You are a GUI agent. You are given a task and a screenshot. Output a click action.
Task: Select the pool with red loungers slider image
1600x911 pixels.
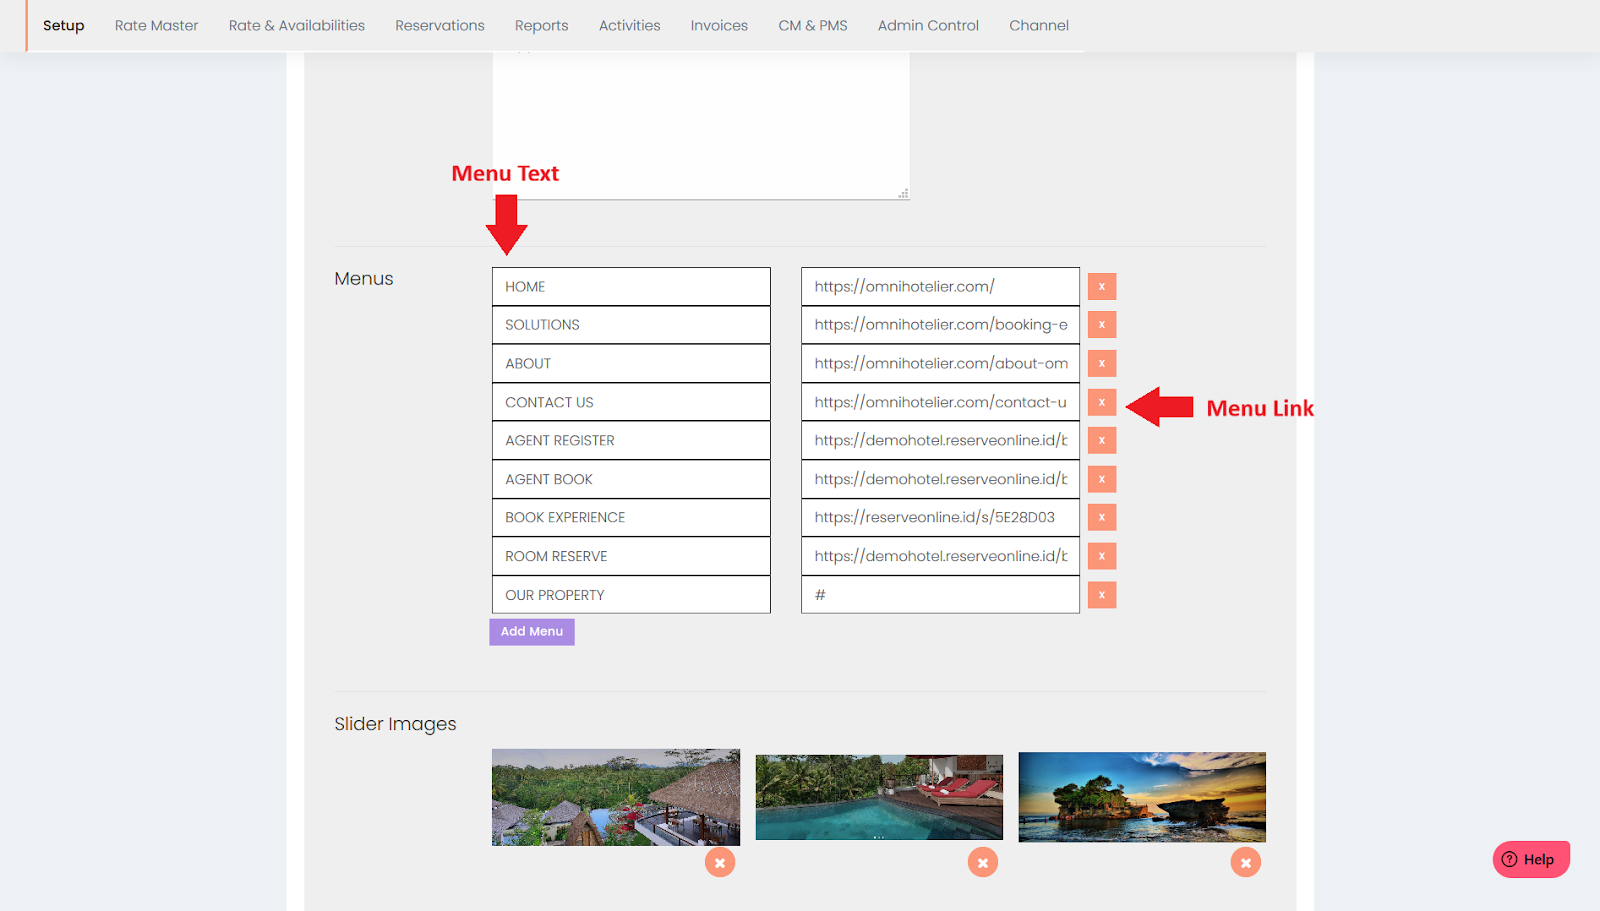[879, 797]
